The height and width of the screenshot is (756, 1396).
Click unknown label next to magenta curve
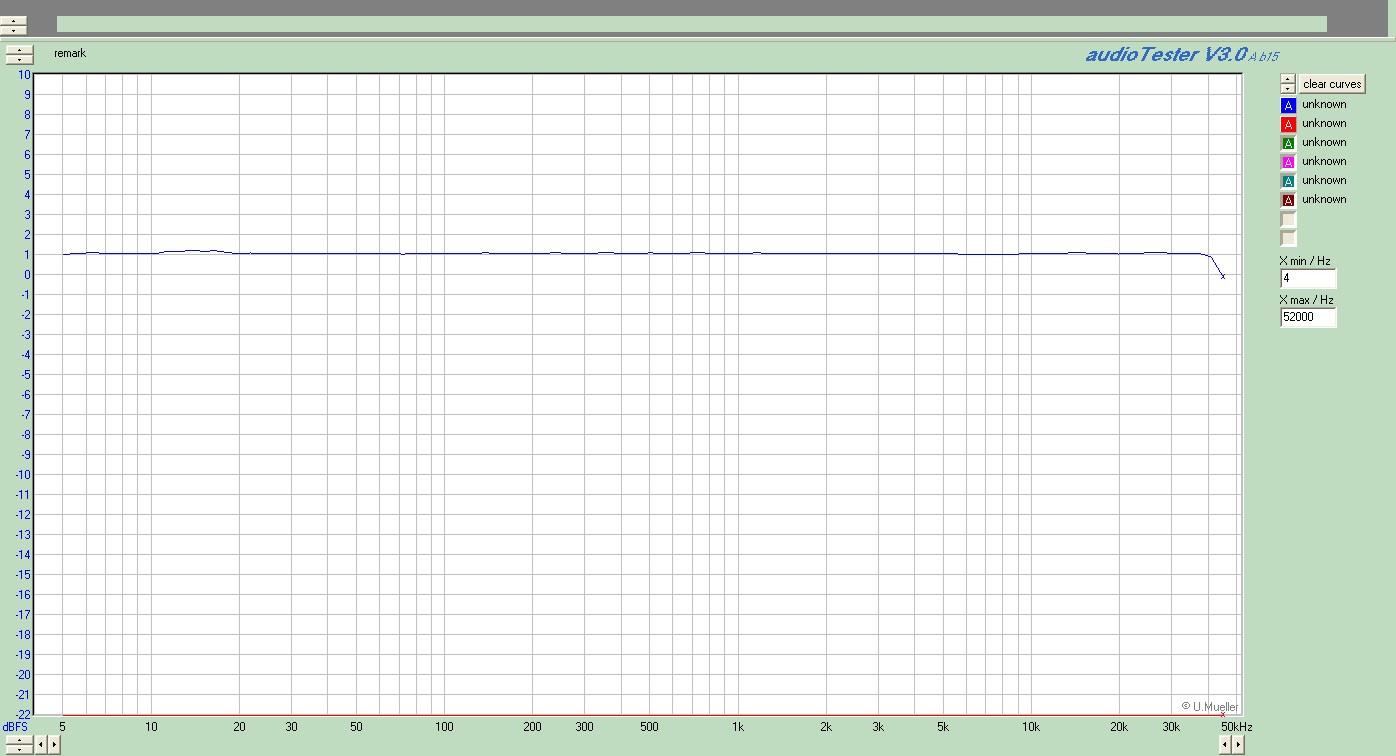1324,161
